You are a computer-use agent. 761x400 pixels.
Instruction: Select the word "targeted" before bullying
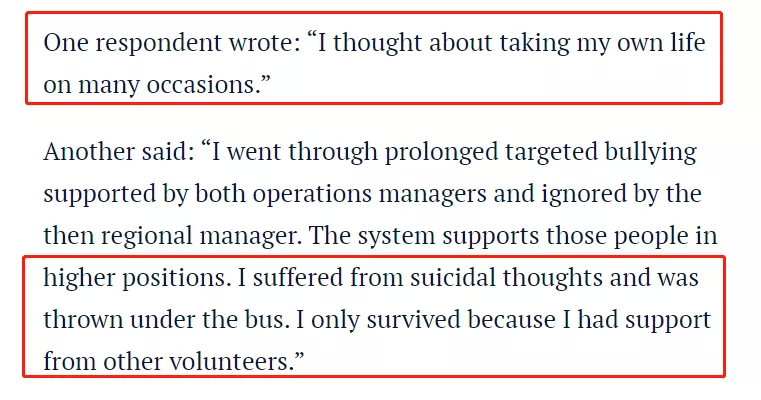tap(551, 153)
